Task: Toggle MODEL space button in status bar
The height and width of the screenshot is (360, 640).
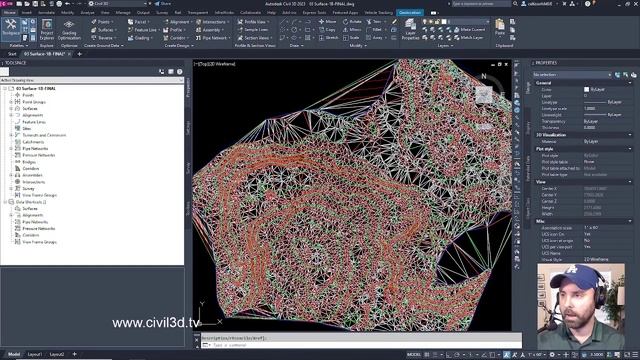Action: coord(413,355)
